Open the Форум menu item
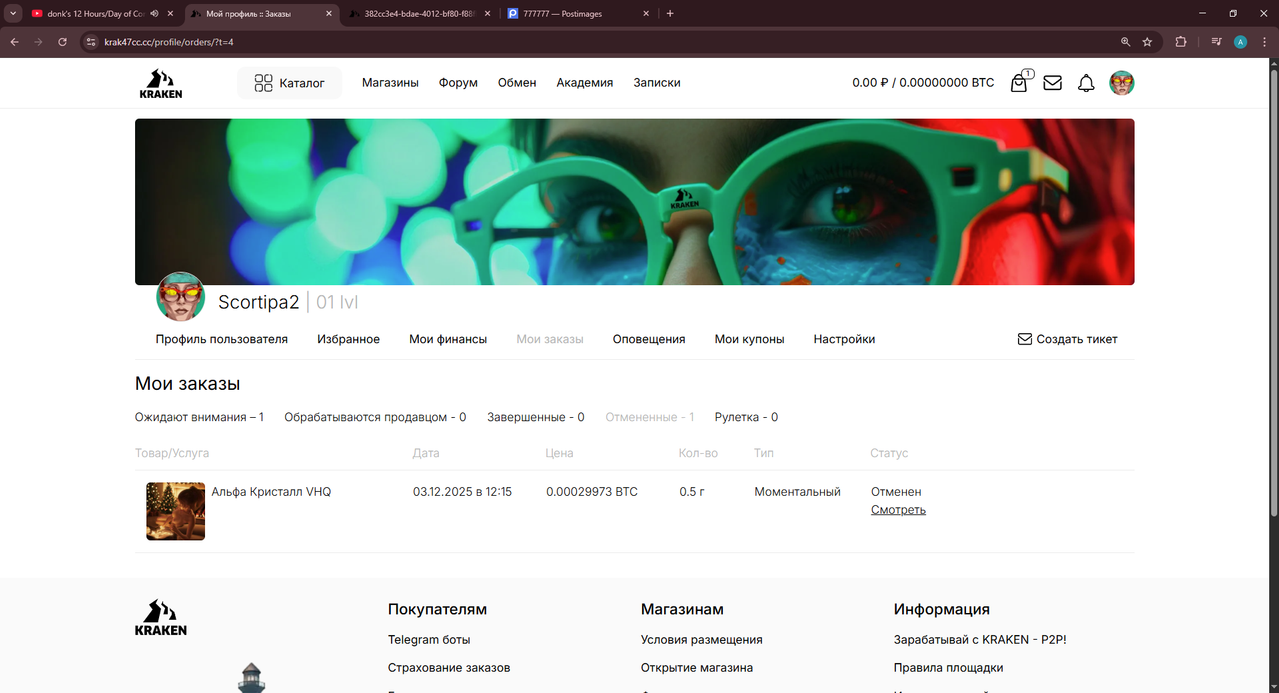 tap(458, 83)
